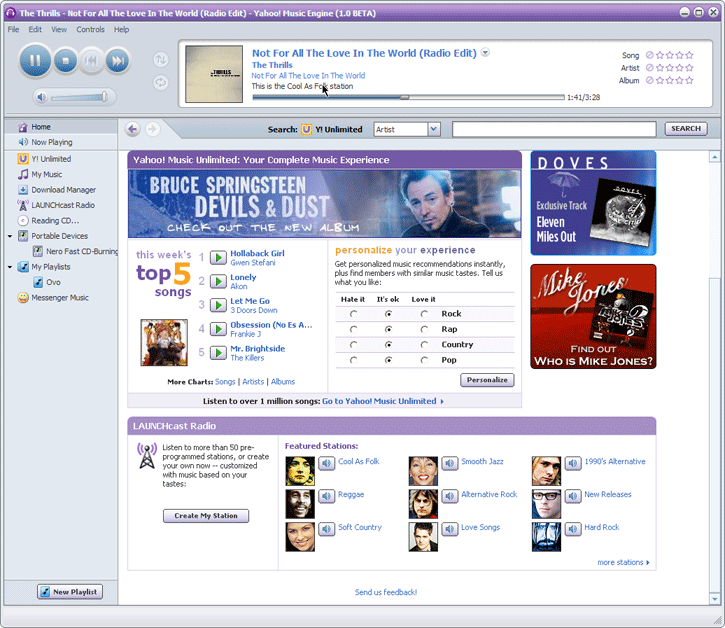Viewport: 725px width, 628px height.
Task: Toggle shuffle mode icon
Action: click(161, 60)
